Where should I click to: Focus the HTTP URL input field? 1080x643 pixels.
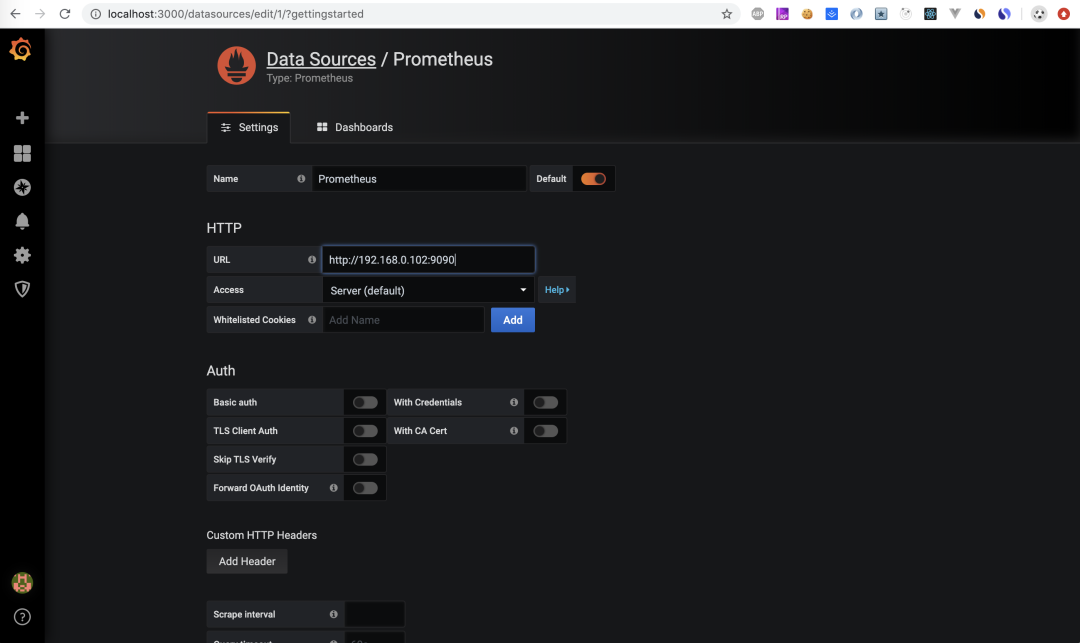(428, 260)
